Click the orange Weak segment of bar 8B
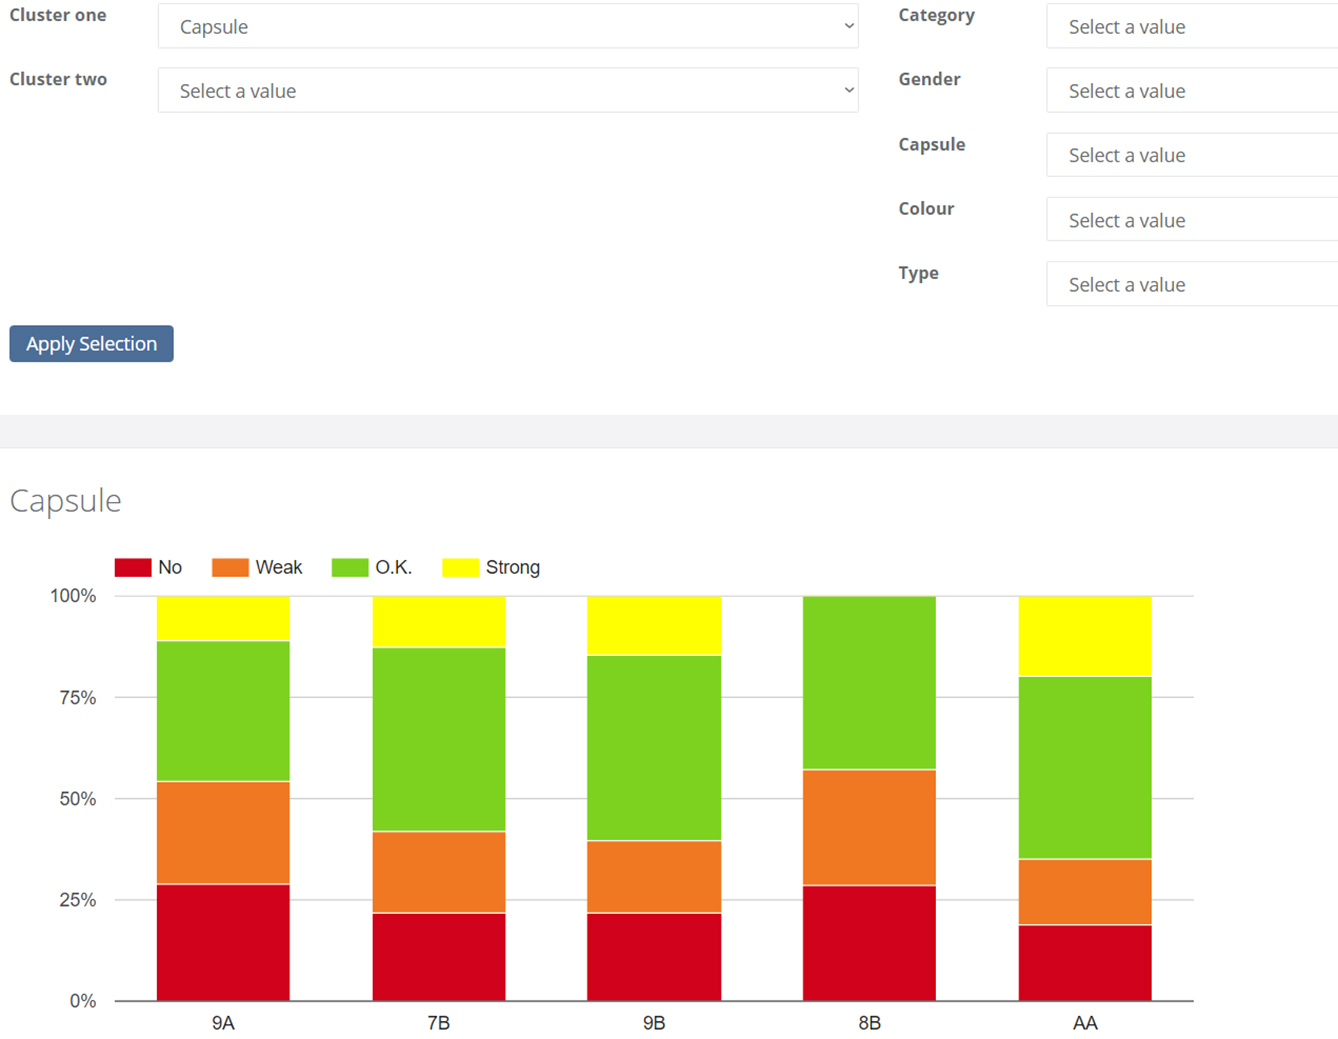Screen dimensions: 1338x1039 pyautogui.click(x=869, y=828)
